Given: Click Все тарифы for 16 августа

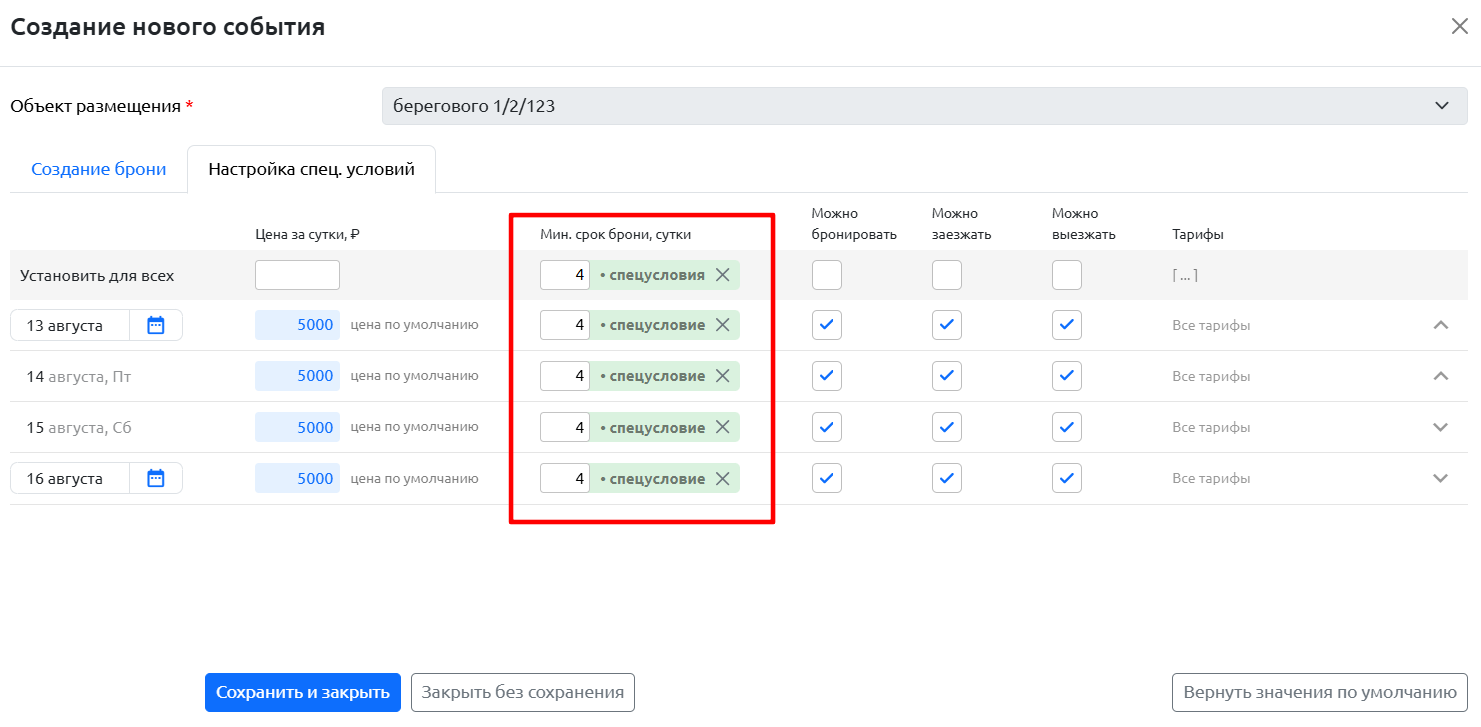Looking at the screenshot, I should pos(1211,478).
